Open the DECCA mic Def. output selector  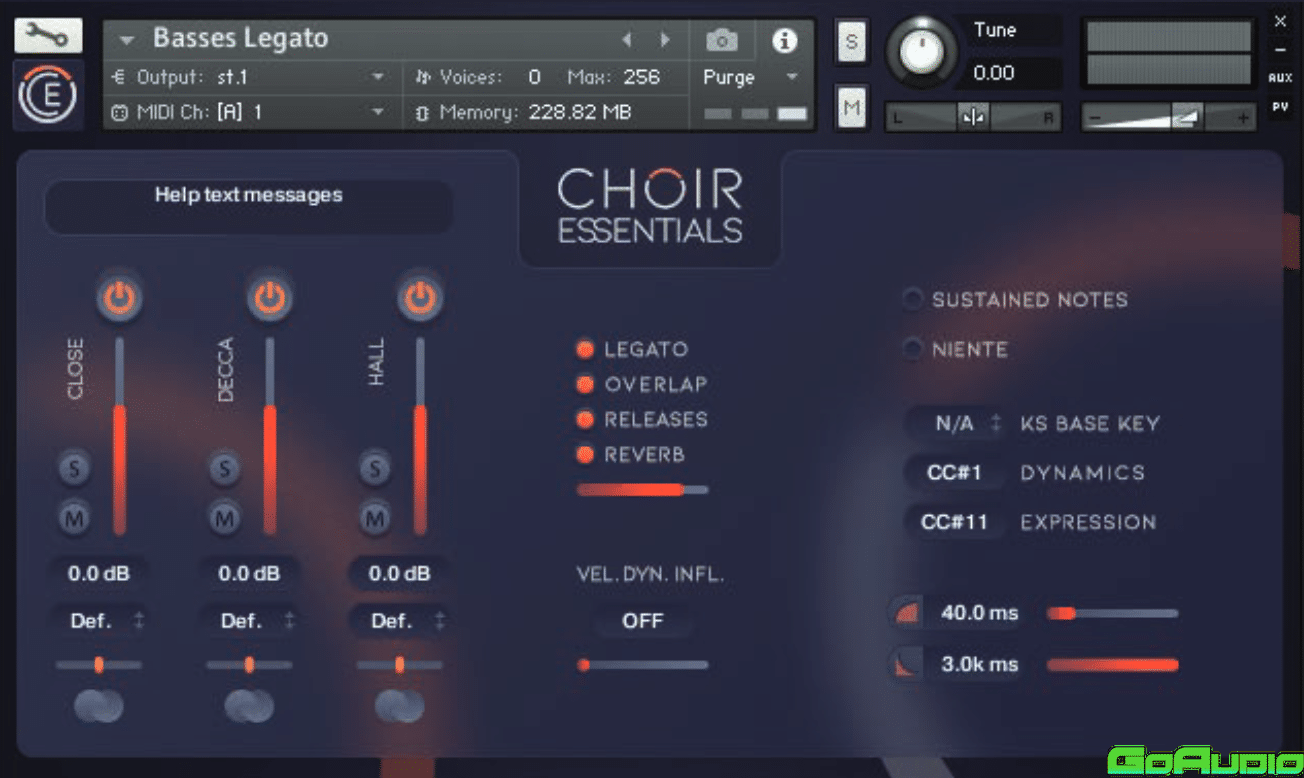pyautogui.click(x=249, y=621)
